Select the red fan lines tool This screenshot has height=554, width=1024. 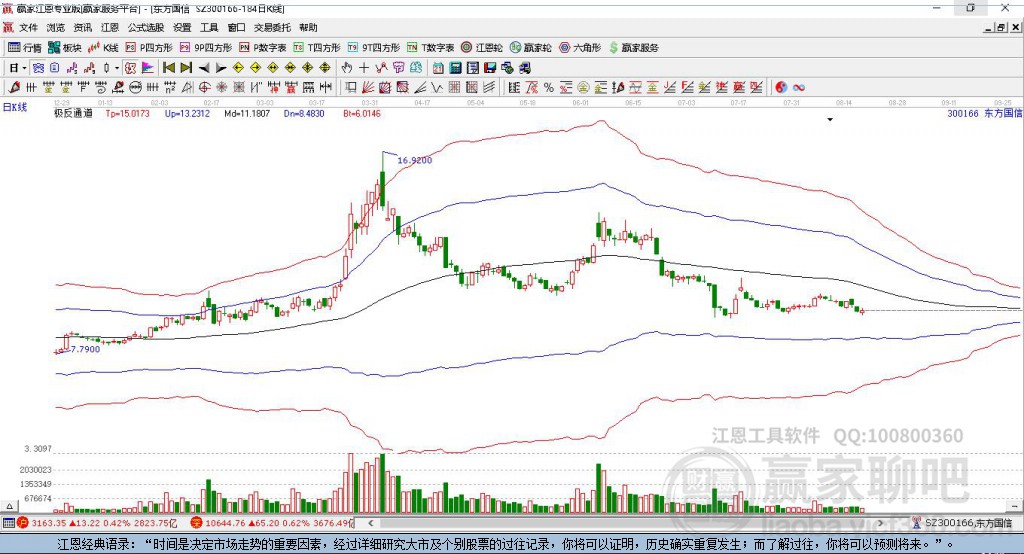pos(368,88)
